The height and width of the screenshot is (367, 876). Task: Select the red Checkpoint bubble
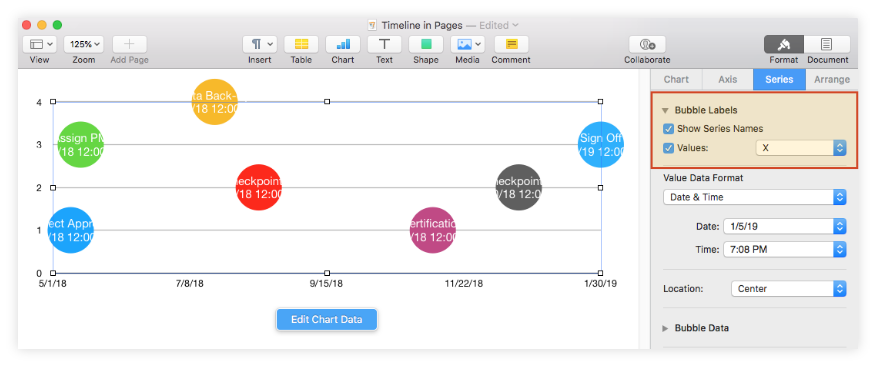pos(259,187)
